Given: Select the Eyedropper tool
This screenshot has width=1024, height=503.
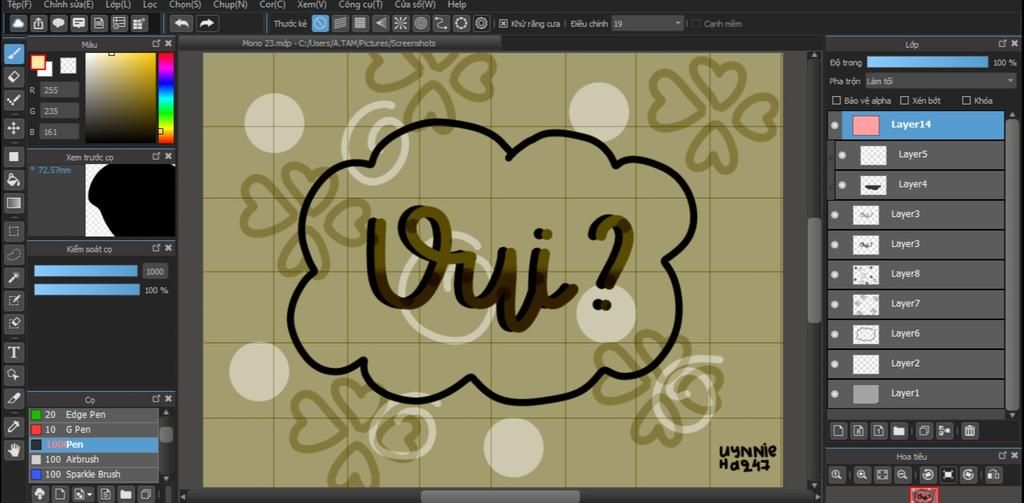Looking at the screenshot, I should click(14, 426).
